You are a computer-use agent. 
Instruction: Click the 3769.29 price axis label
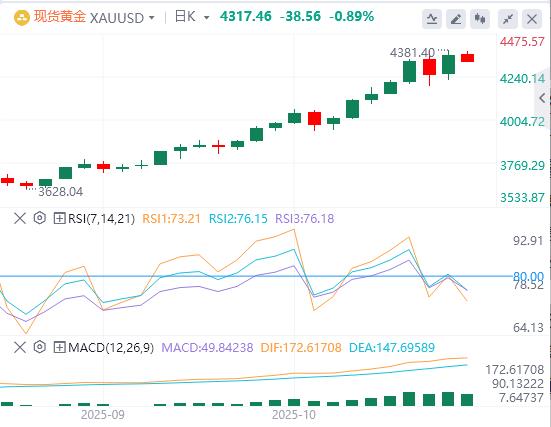tap(522, 166)
